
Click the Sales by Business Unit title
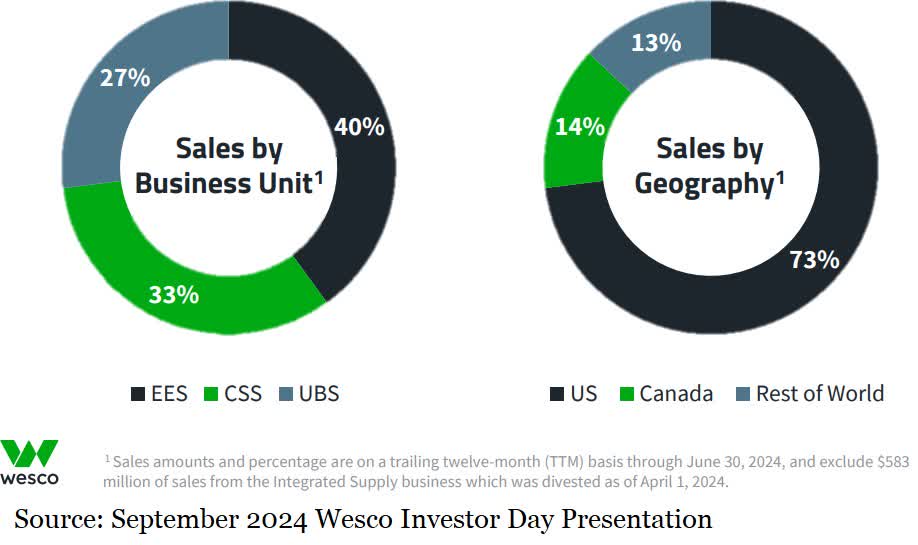point(229,166)
